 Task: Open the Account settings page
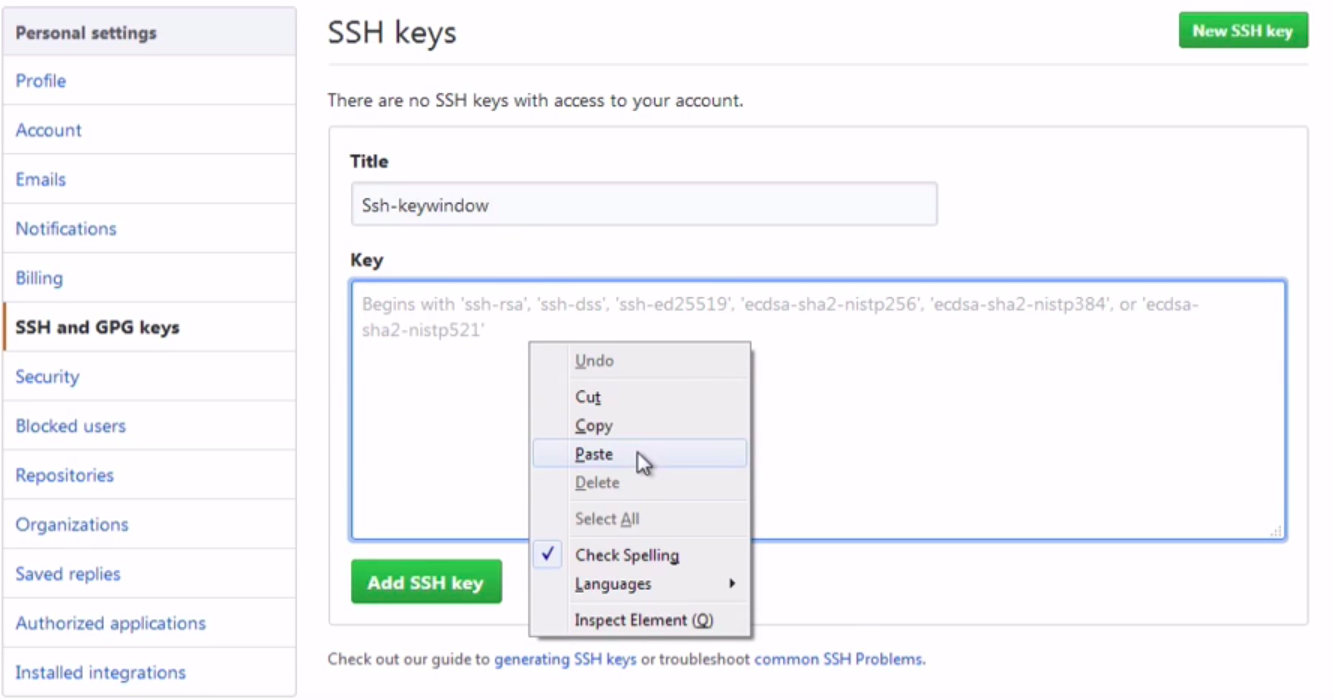(x=48, y=130)
